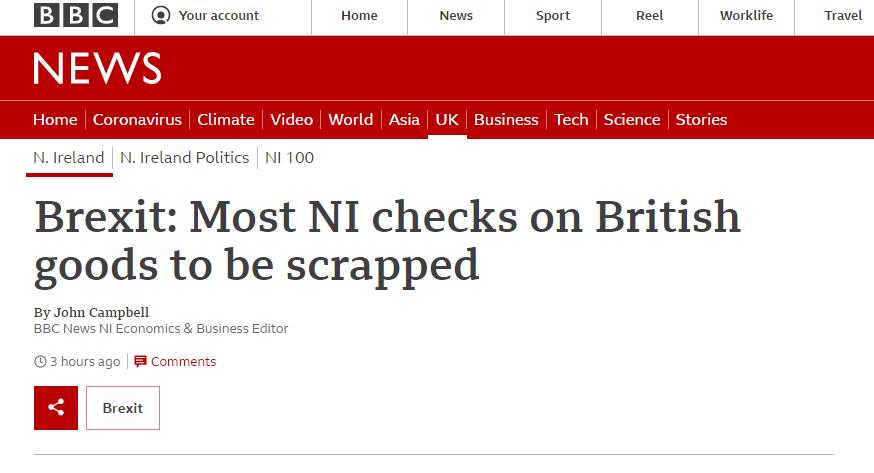The image size is (874, 473).
Task: Click the clock icon beside timestamp
Action: click(x=40, y=361)
